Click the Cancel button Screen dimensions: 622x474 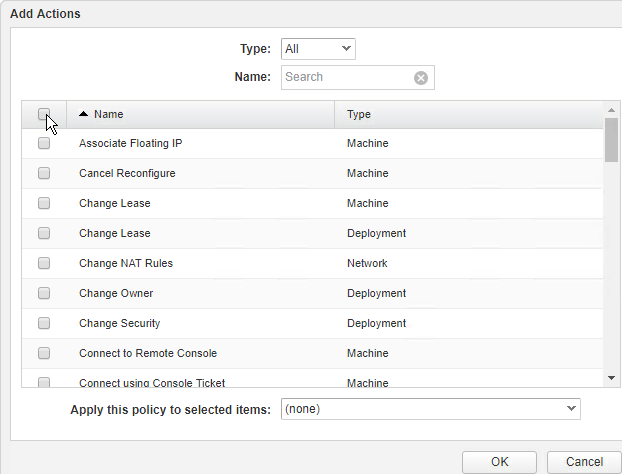click(x=584, y=462)
